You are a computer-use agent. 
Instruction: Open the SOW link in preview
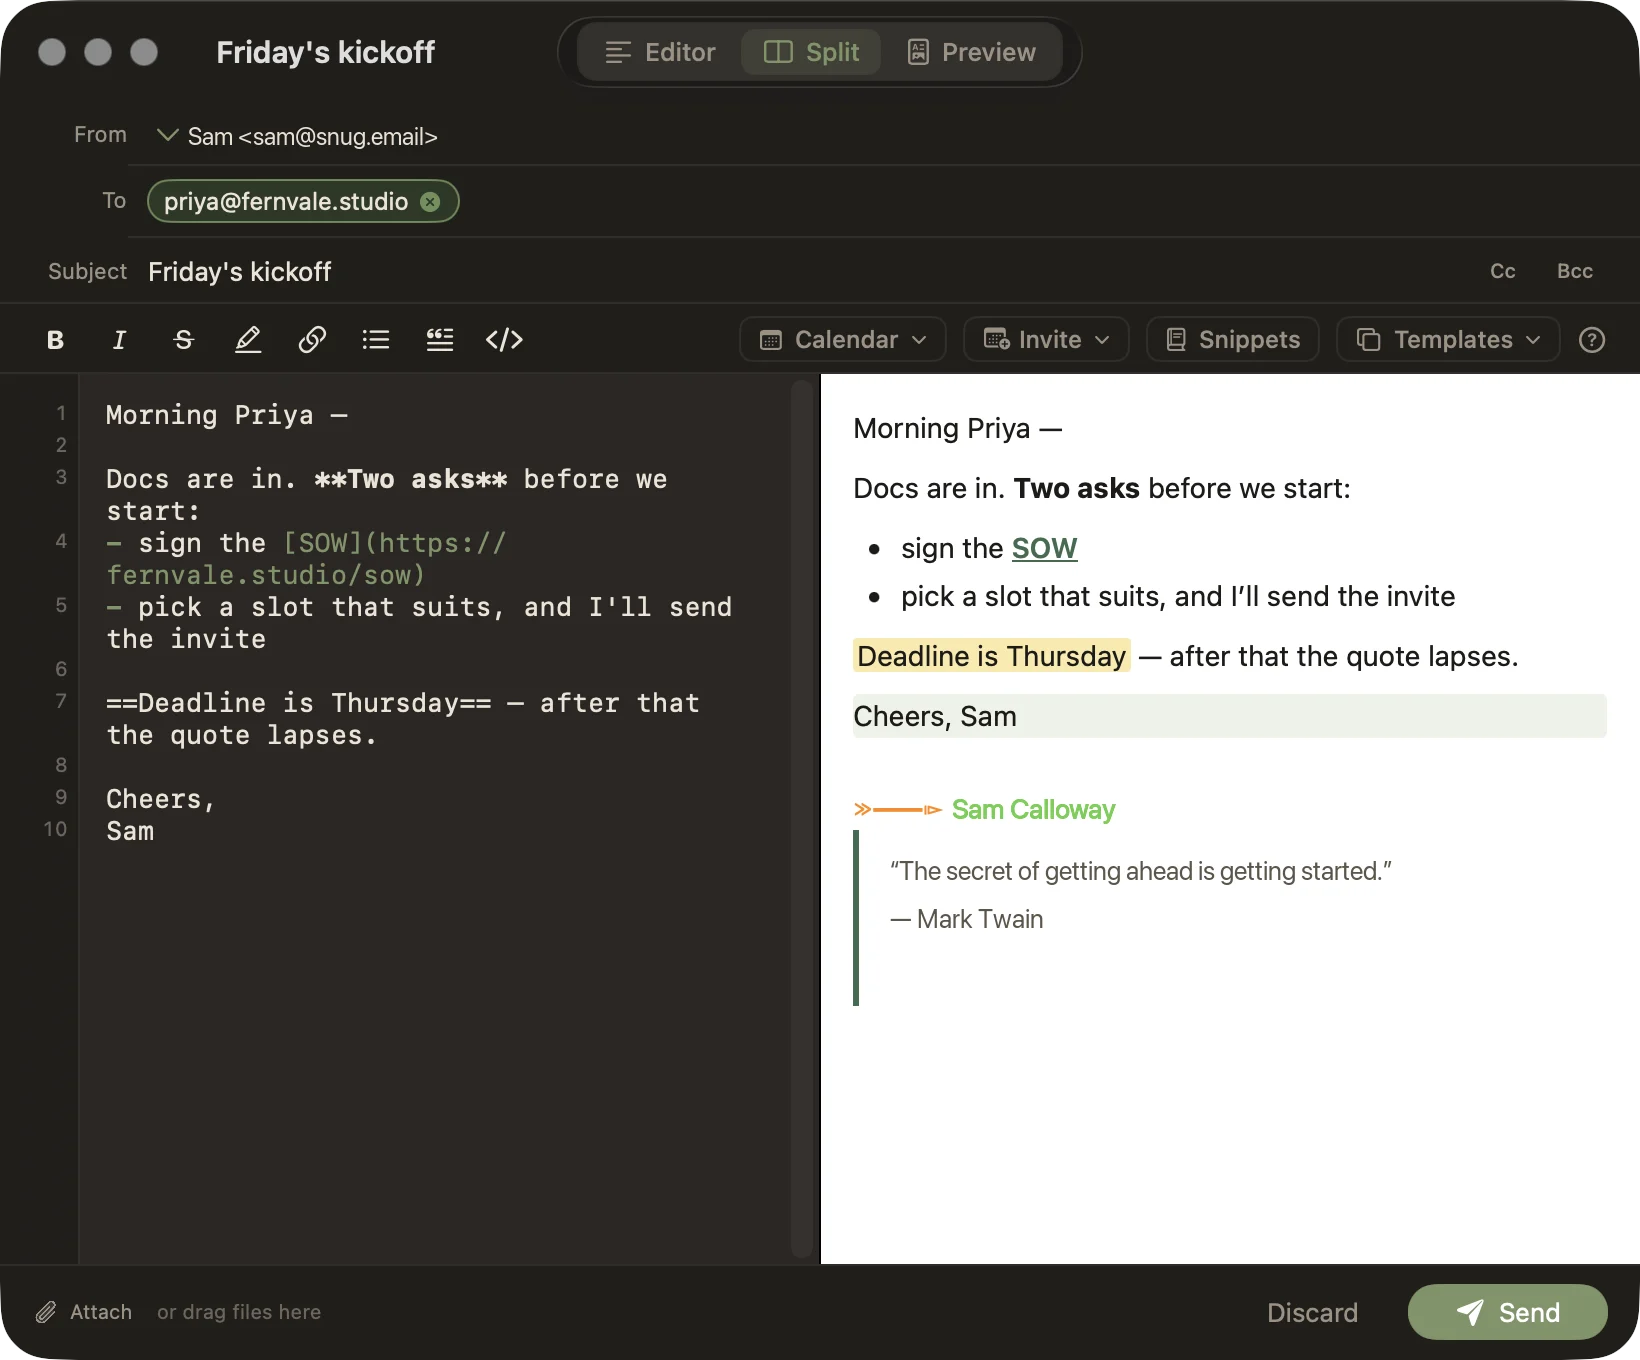[x=1044, y=548]
